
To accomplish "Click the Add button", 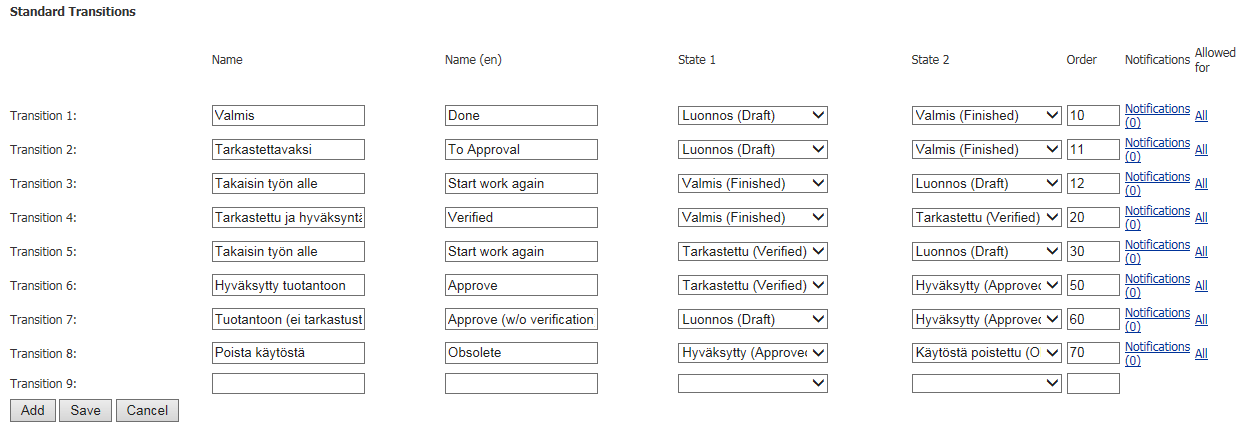I will [32, 411].
